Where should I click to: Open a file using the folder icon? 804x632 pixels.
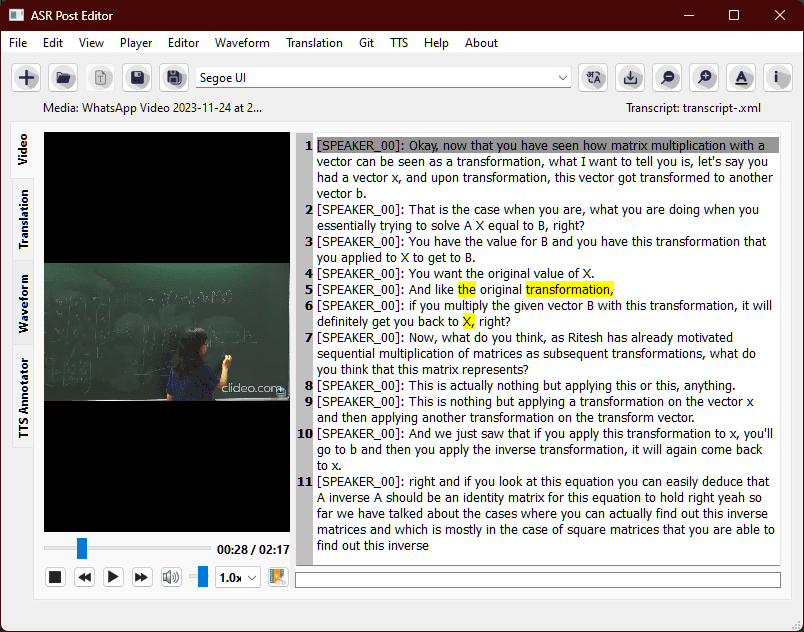tap(62, 77)
